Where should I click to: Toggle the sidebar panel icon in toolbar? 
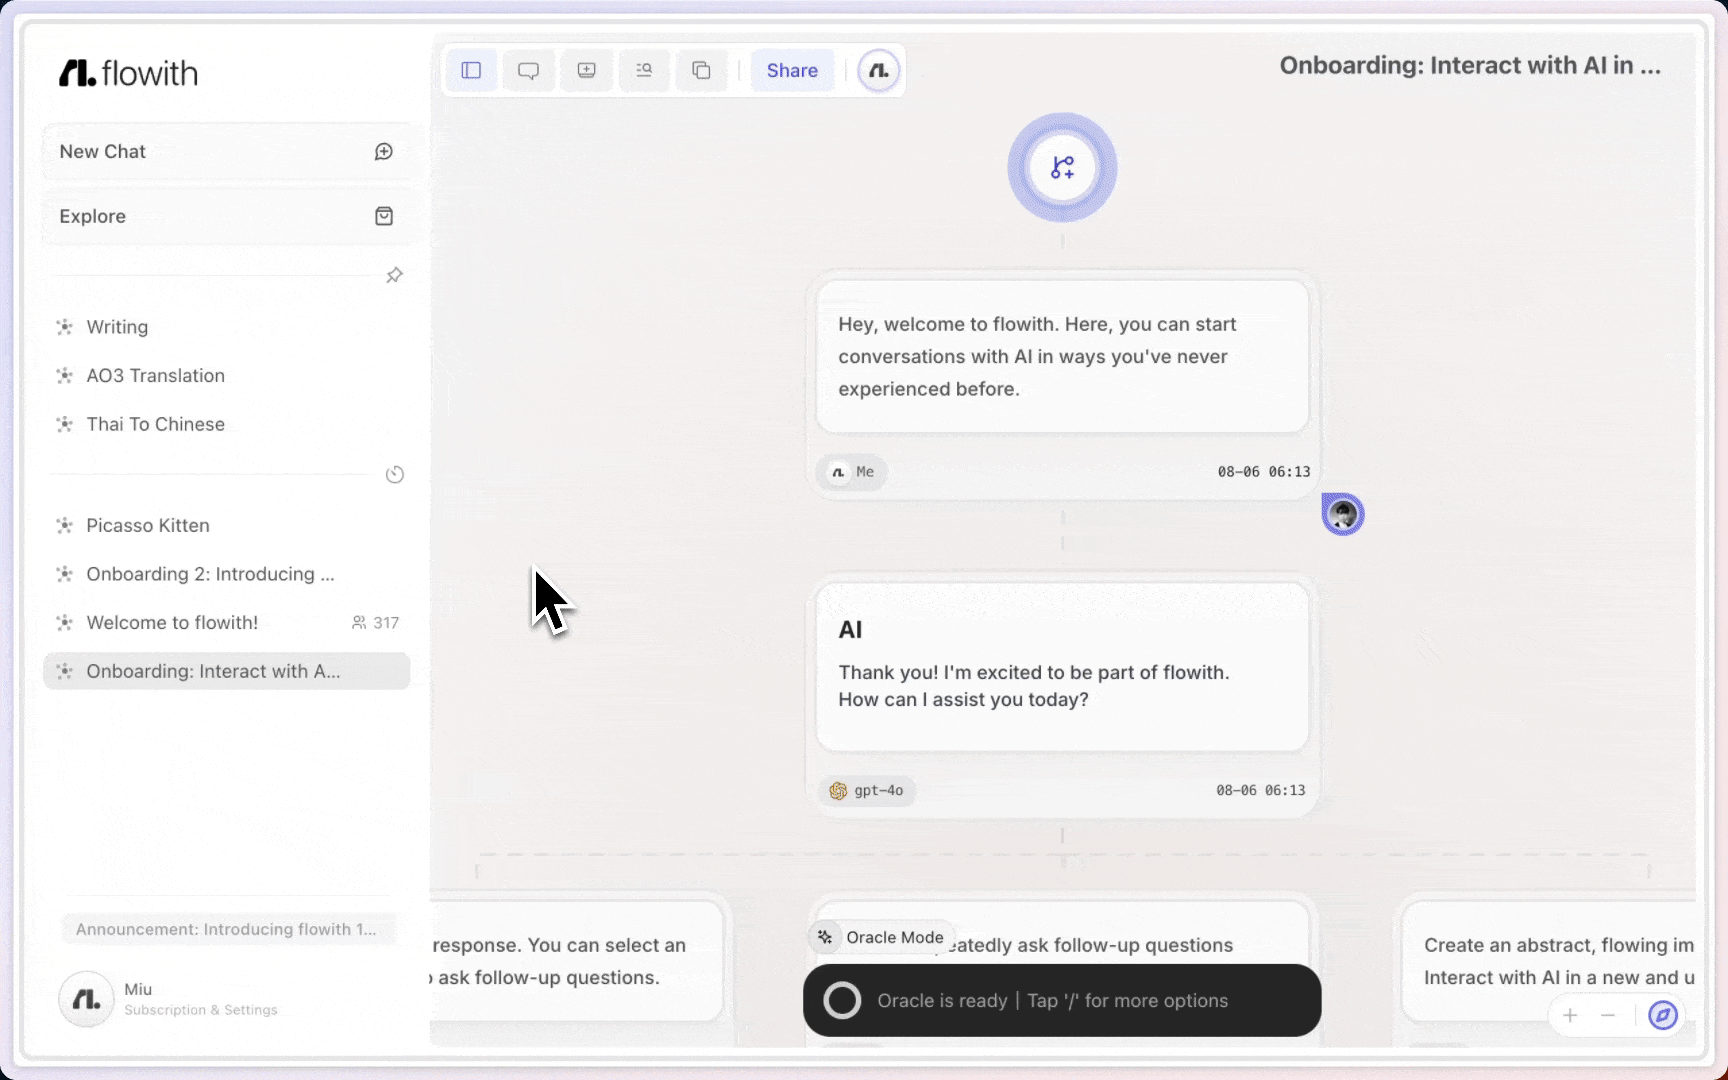pos(471,70)
